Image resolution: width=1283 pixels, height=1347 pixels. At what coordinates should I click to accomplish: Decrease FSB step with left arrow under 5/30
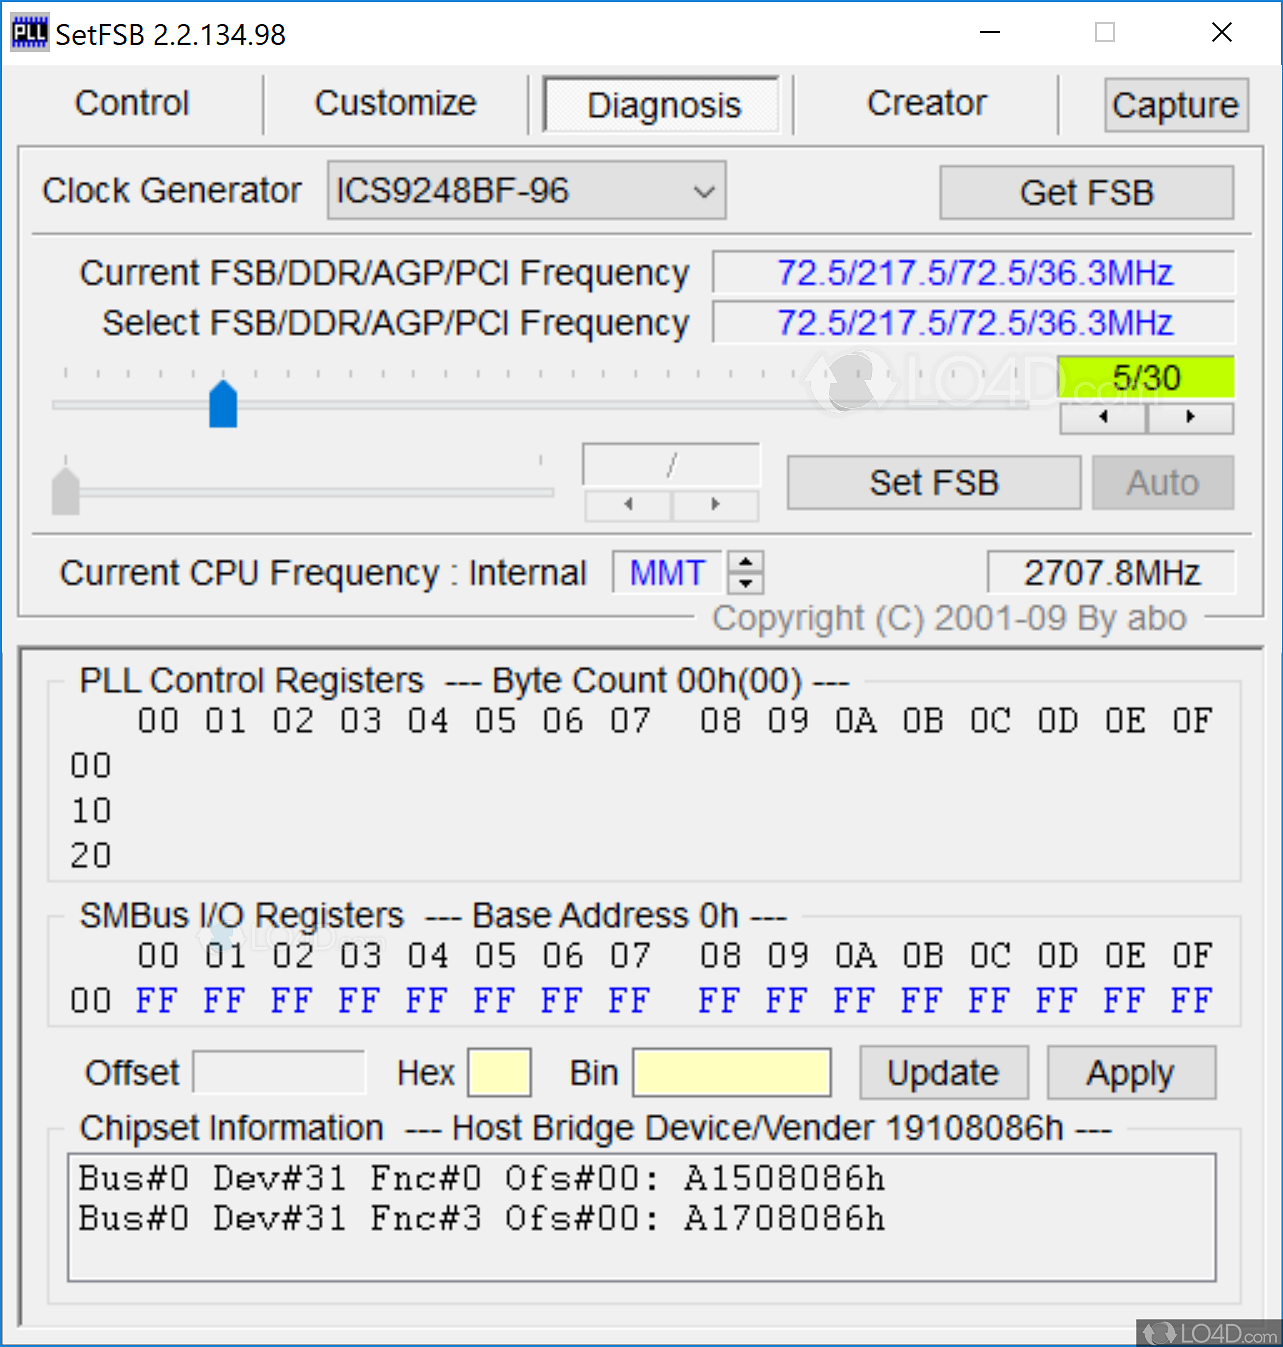pyautogui.click(x=1103, y=417)
